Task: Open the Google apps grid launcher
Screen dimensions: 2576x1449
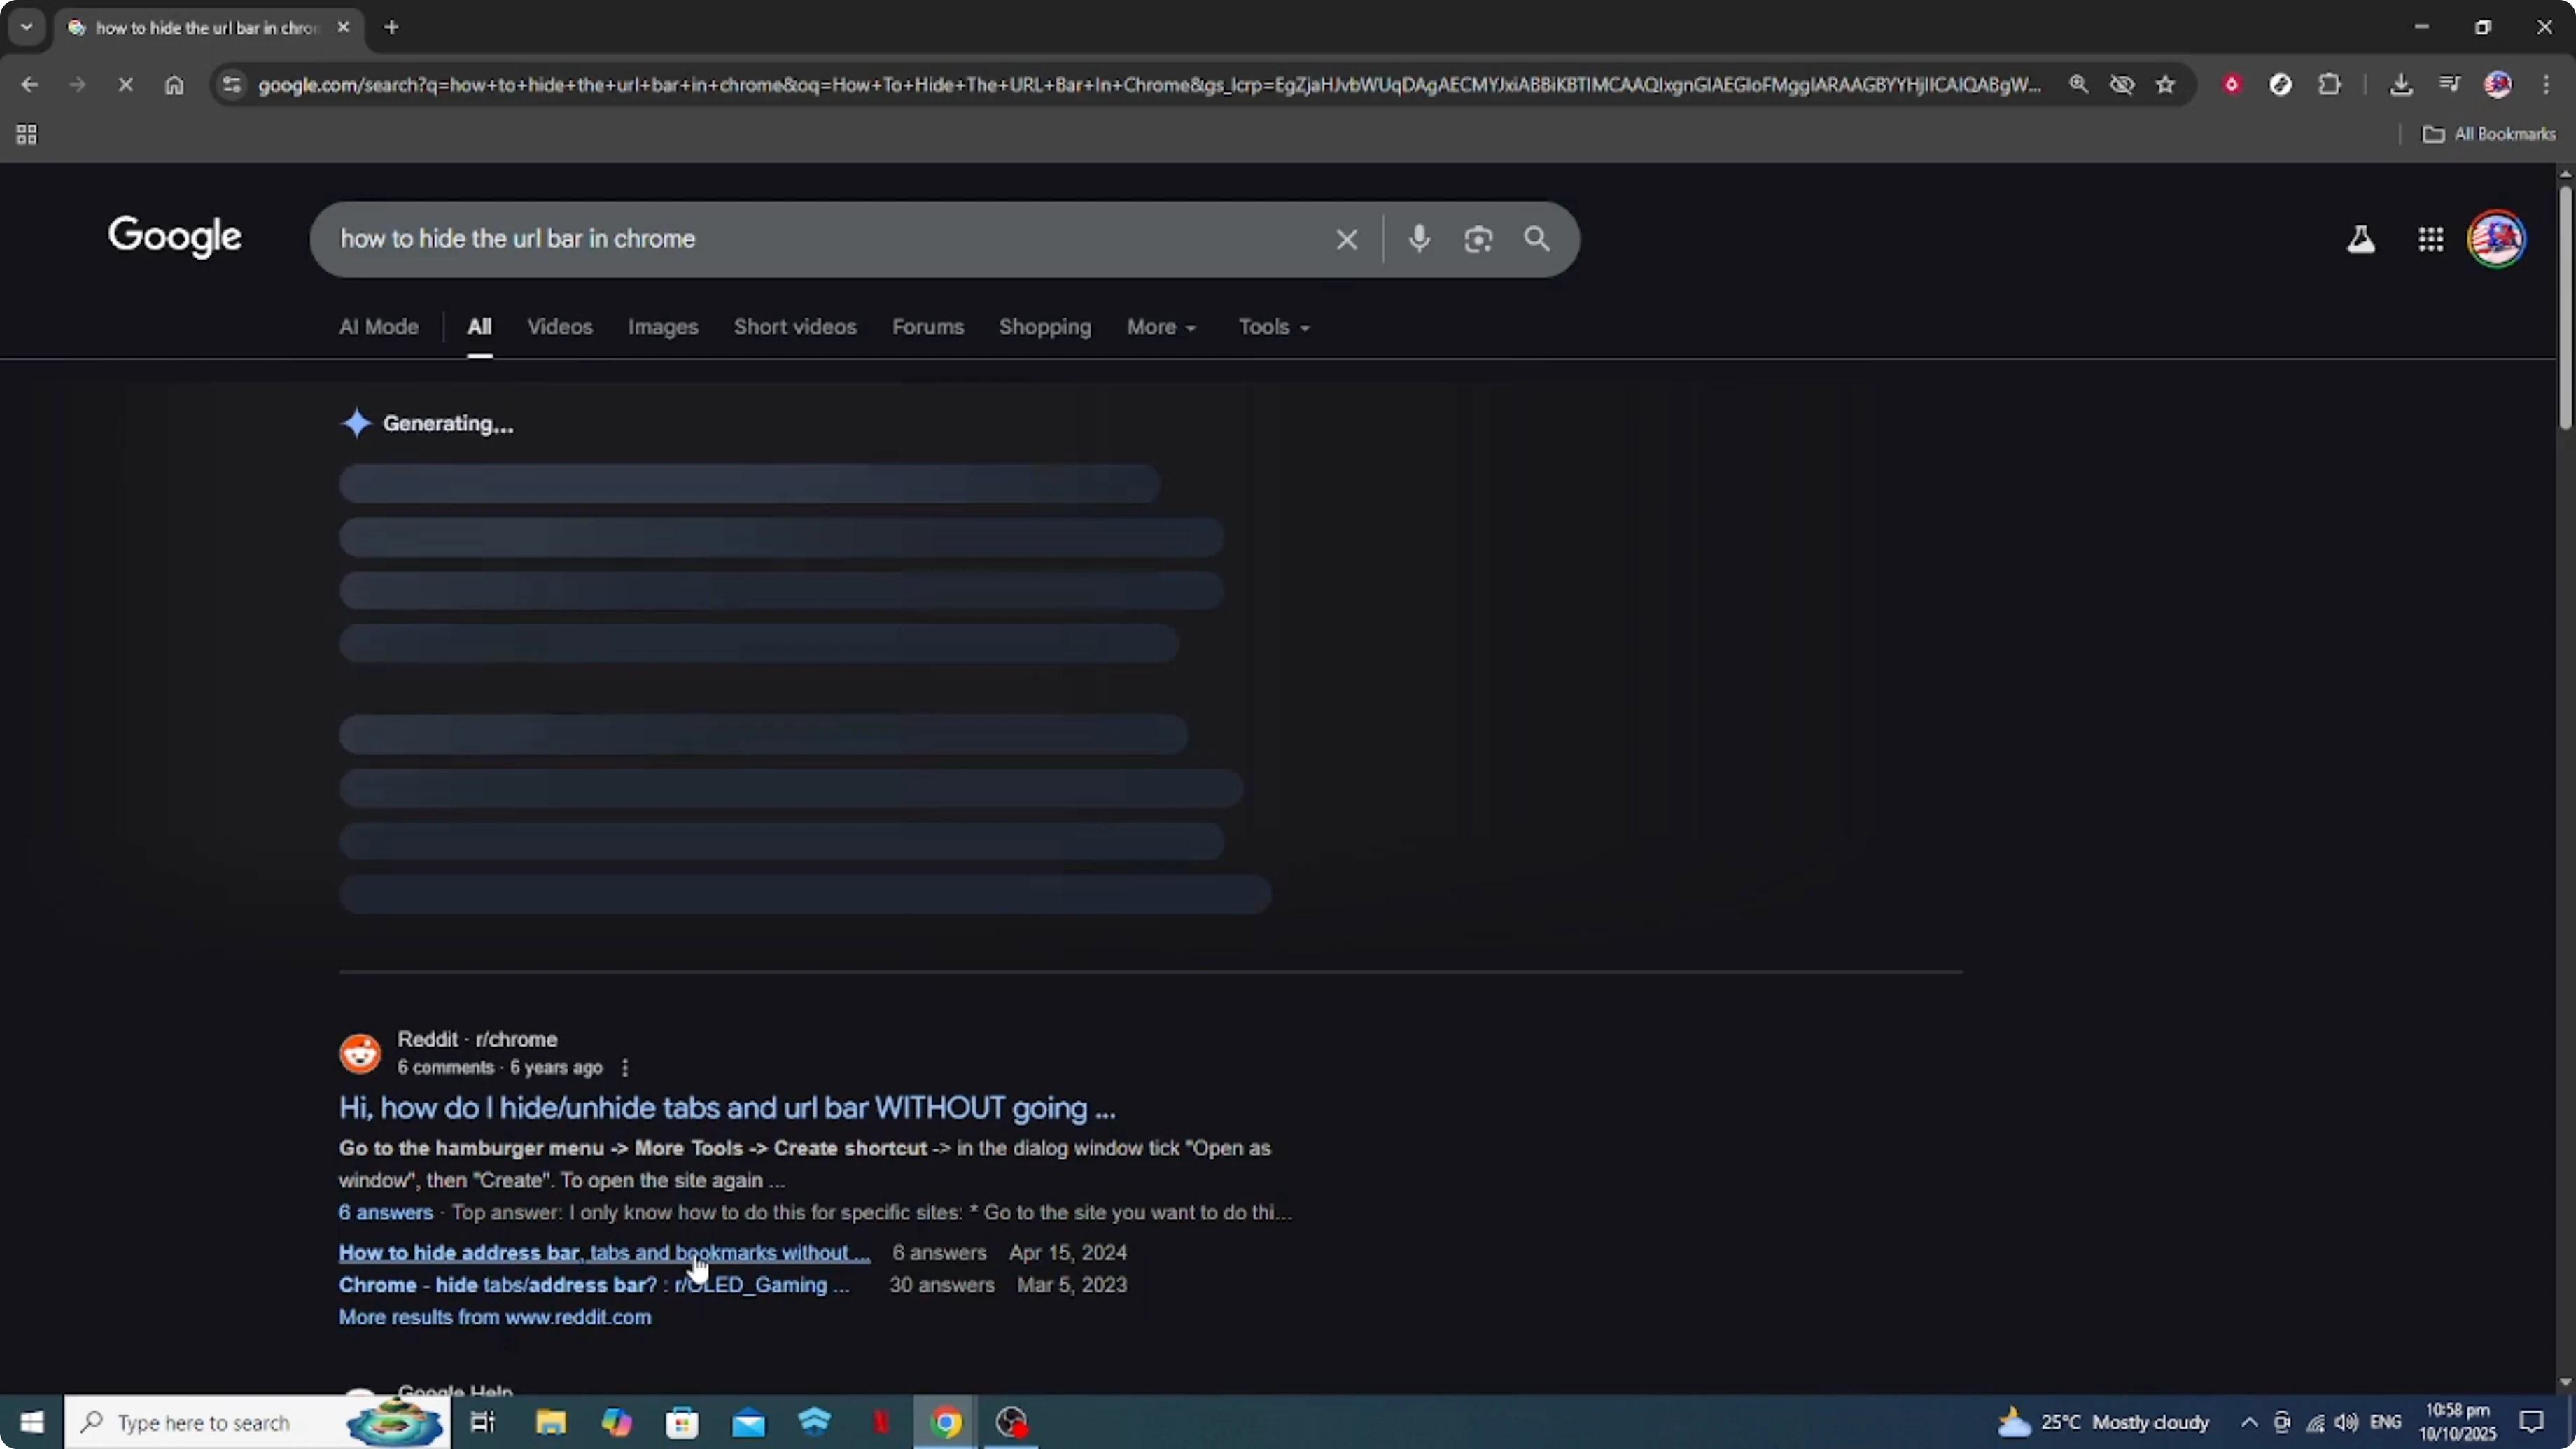Action: 2430,239
